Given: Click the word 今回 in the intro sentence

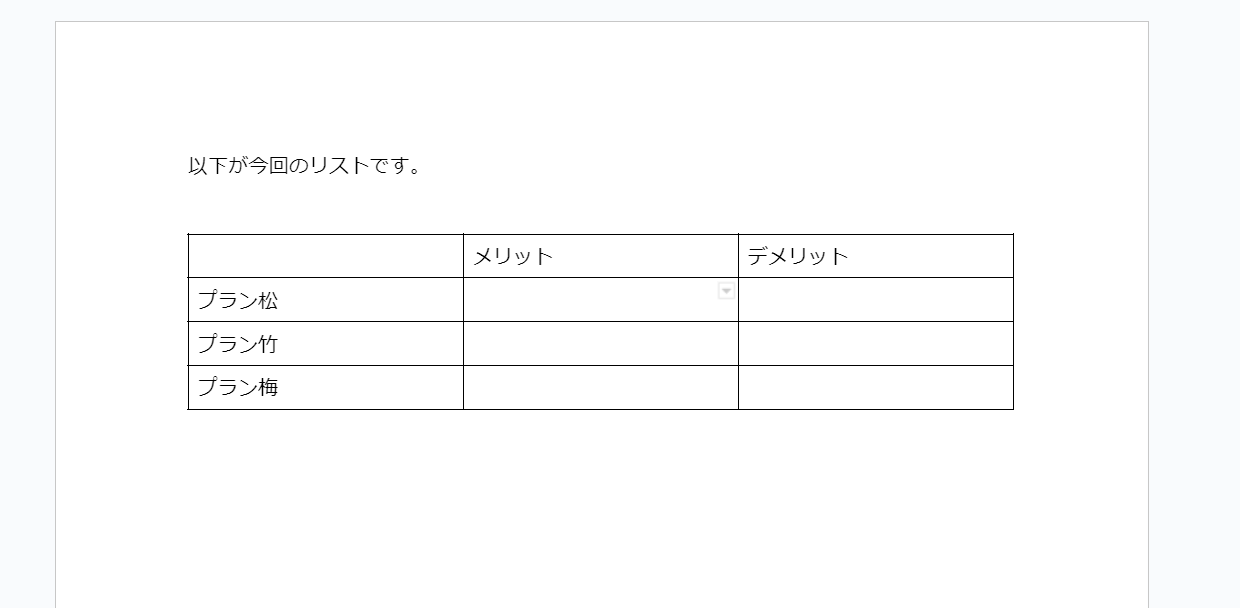Looking at the screenshot, I should (x=267, y=166).
